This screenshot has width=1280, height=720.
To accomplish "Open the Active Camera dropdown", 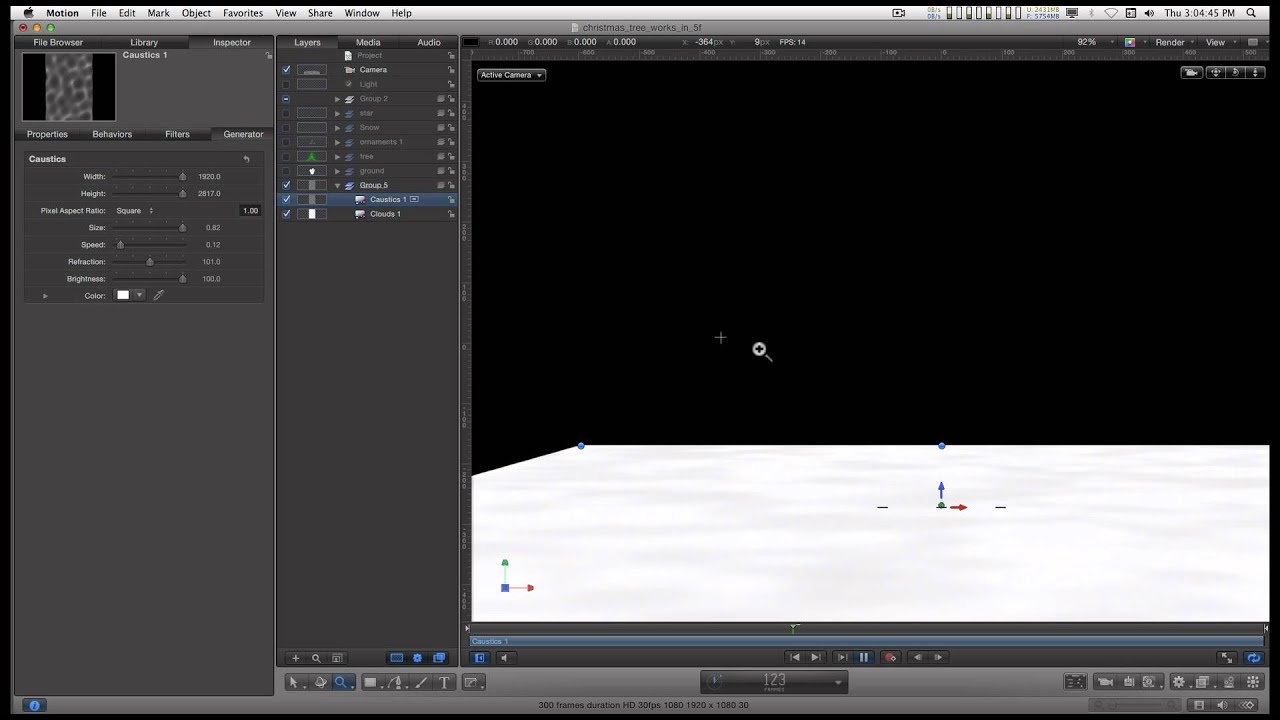I will tap(511, 75).
